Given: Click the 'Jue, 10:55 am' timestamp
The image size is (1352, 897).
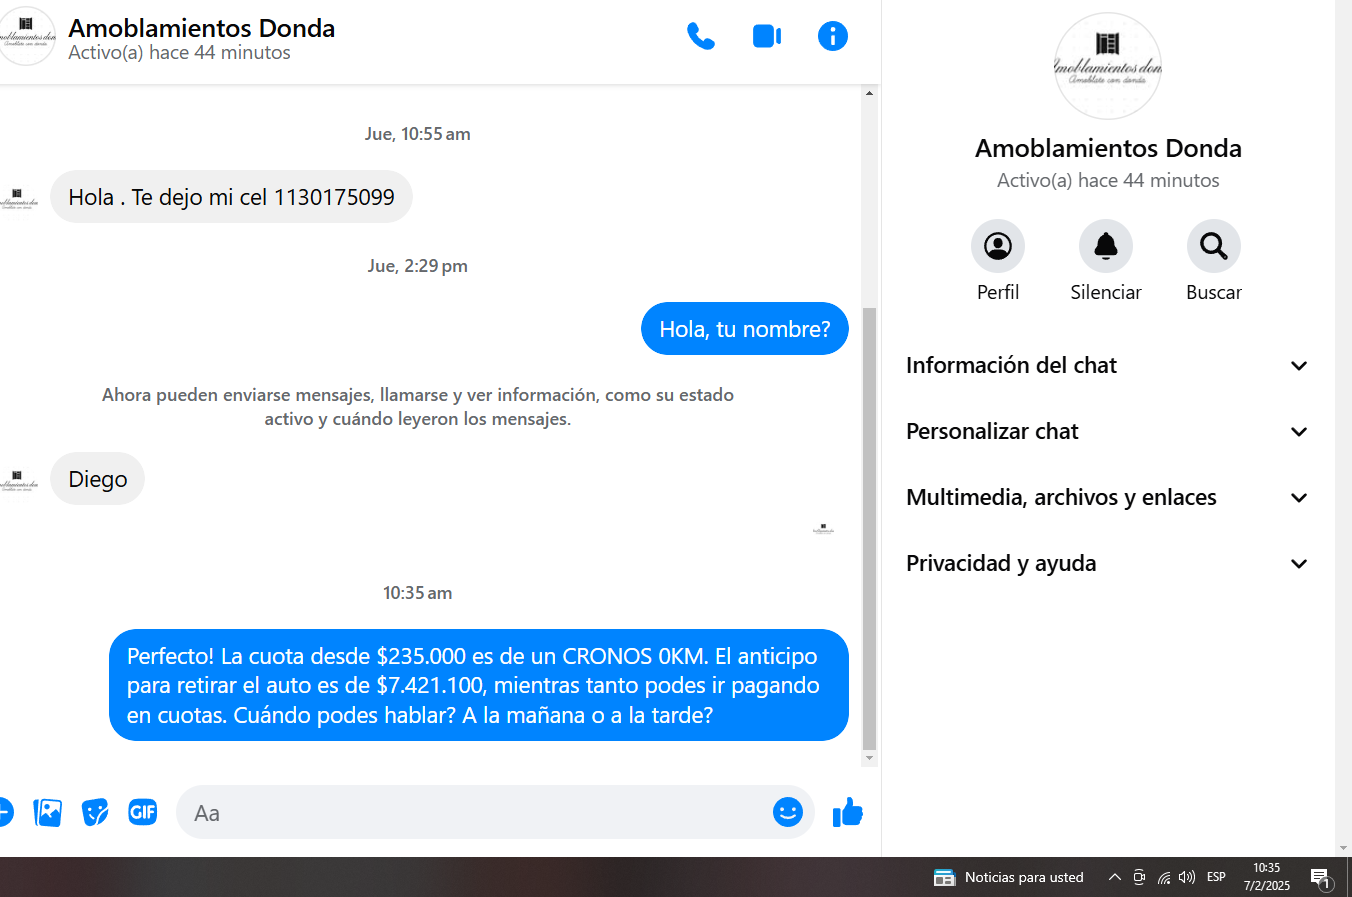Looking at the screenshot, I should point(418,134).
